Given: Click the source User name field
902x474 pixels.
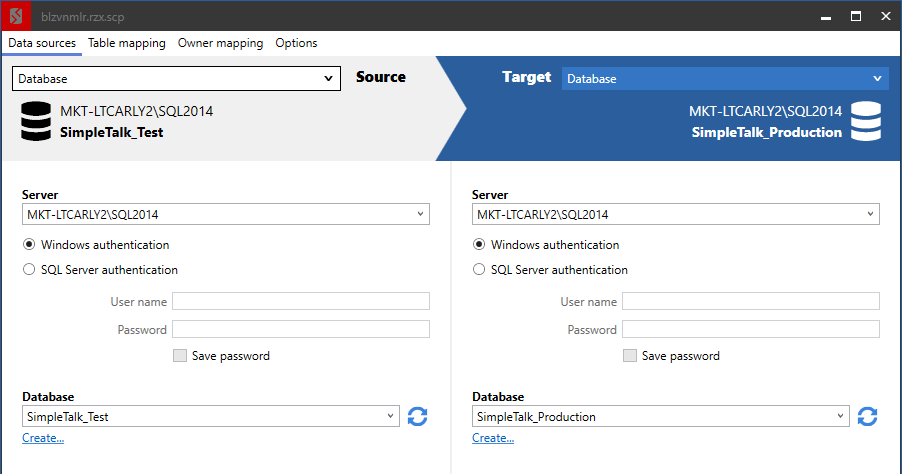Looking at the screenshot, I should coord(301,301).
